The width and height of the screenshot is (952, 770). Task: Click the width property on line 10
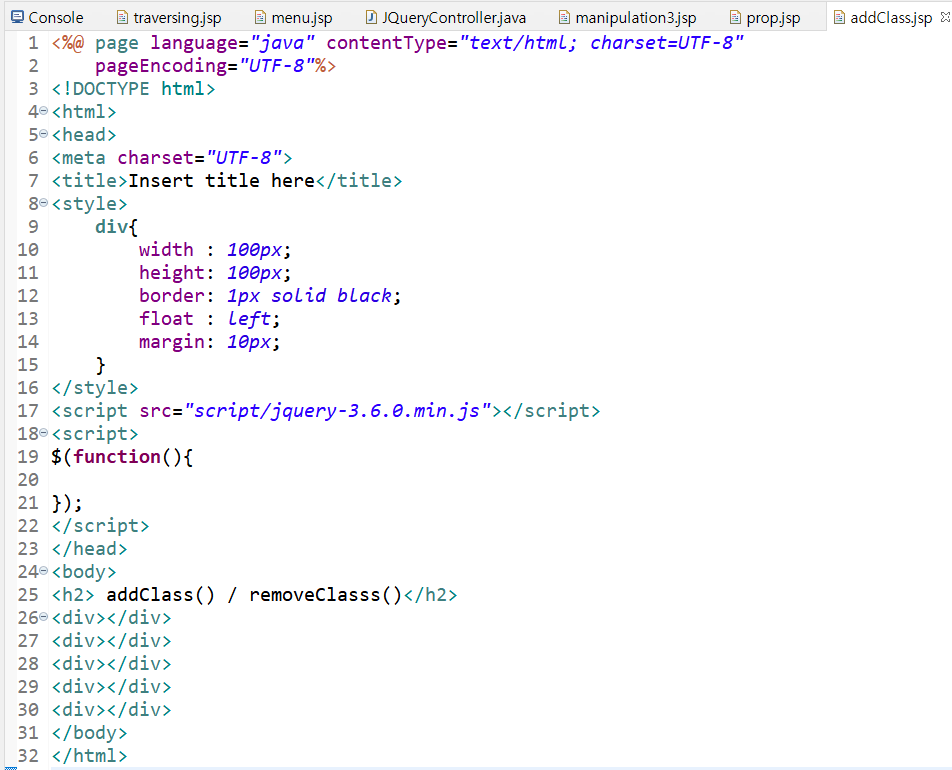click(x=166, y=250)
